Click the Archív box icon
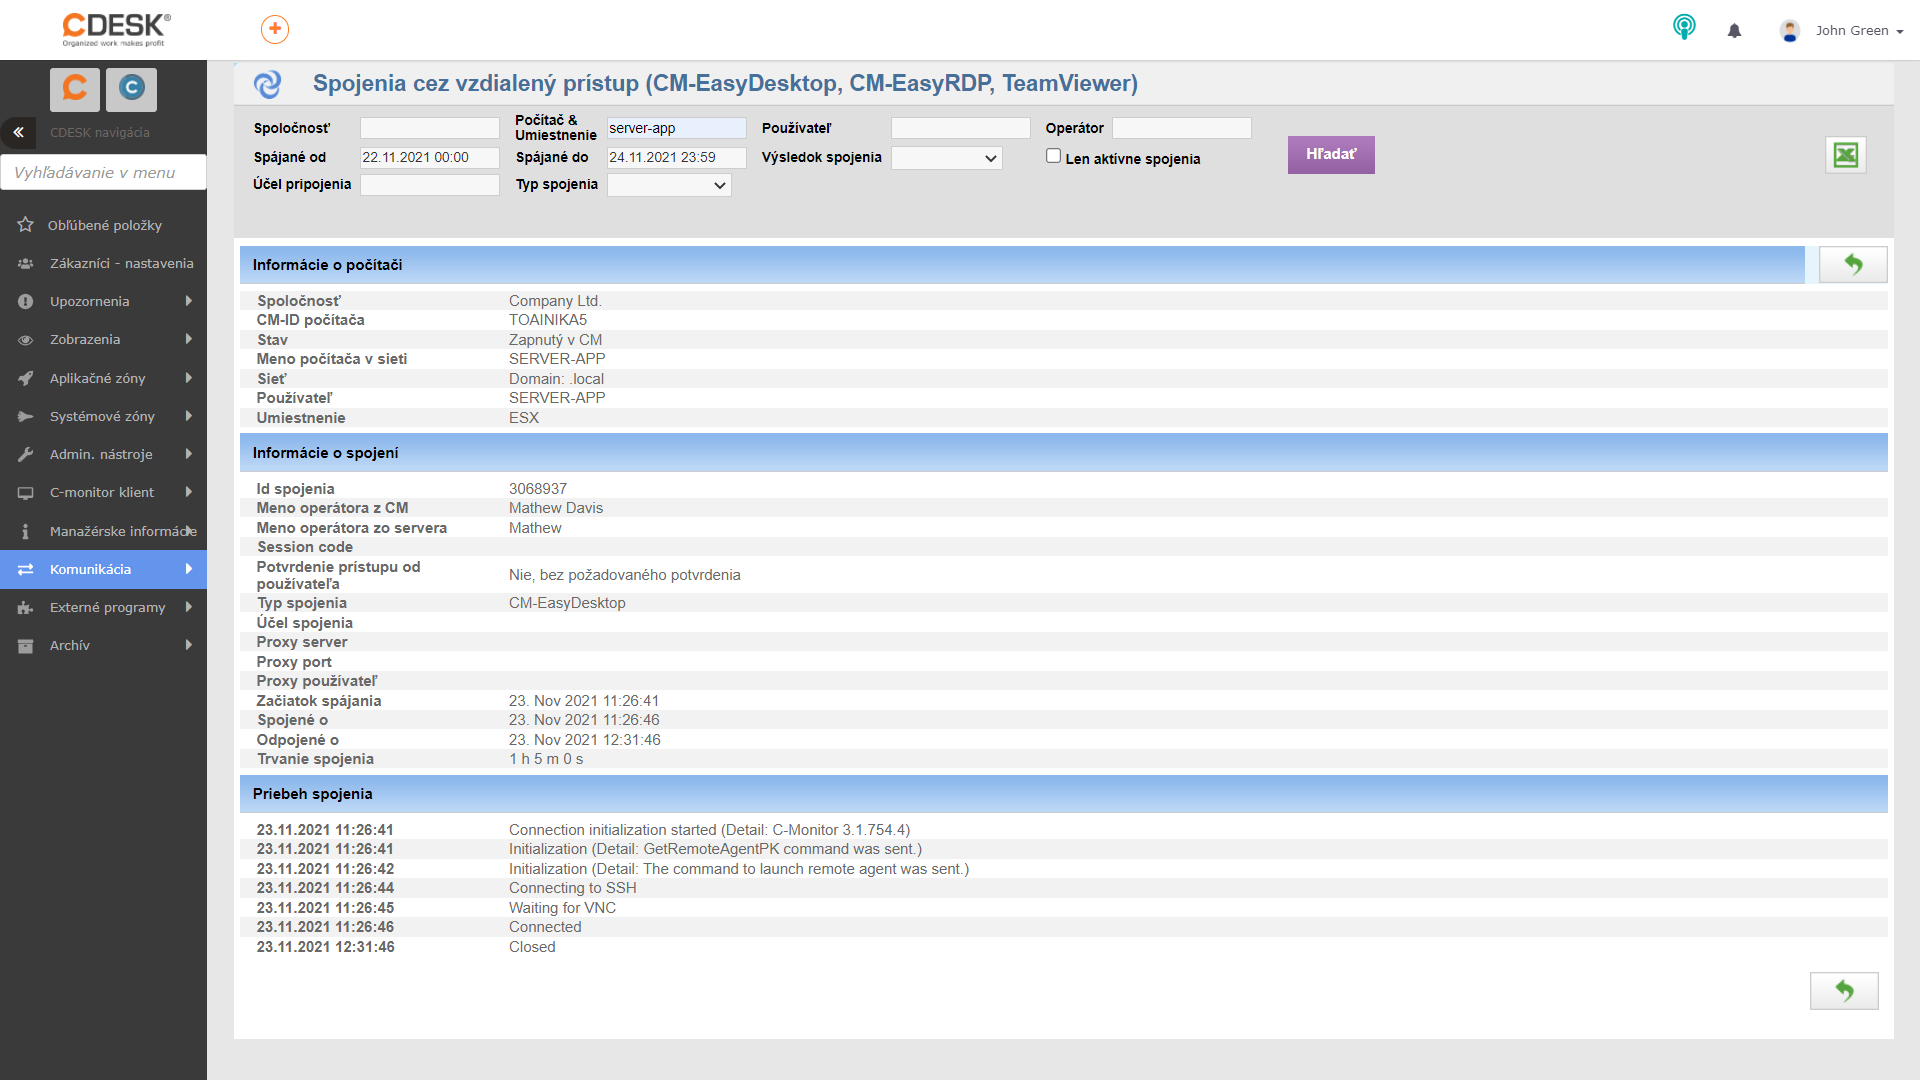Viewport: 1920px width, 1080px height. point(25,646)
